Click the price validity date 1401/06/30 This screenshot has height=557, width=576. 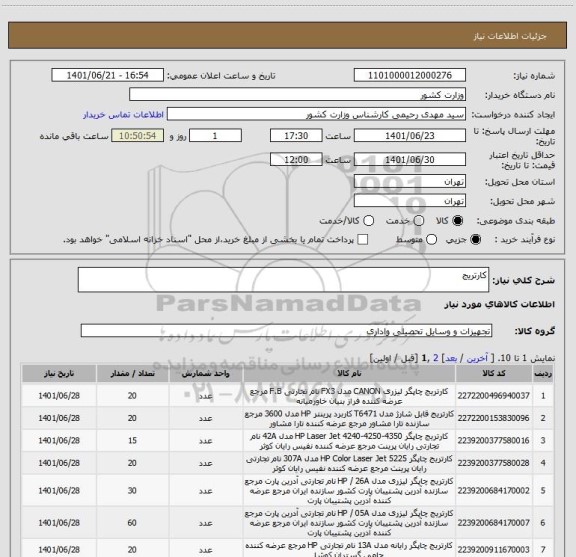coord(410,159)
